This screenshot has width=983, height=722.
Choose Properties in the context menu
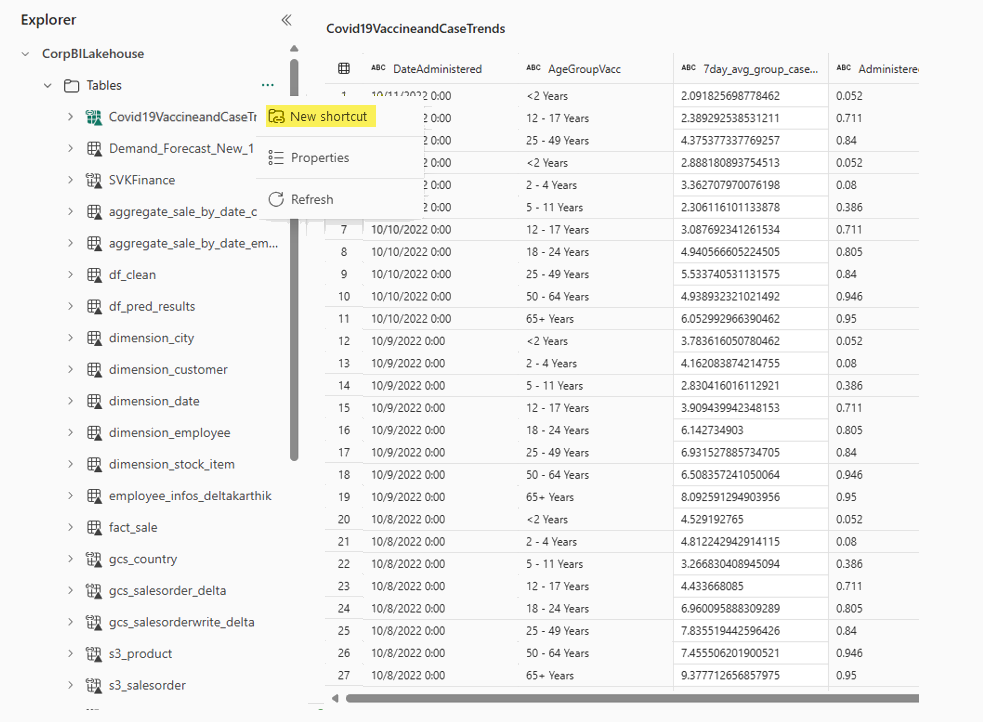[319, 158]
